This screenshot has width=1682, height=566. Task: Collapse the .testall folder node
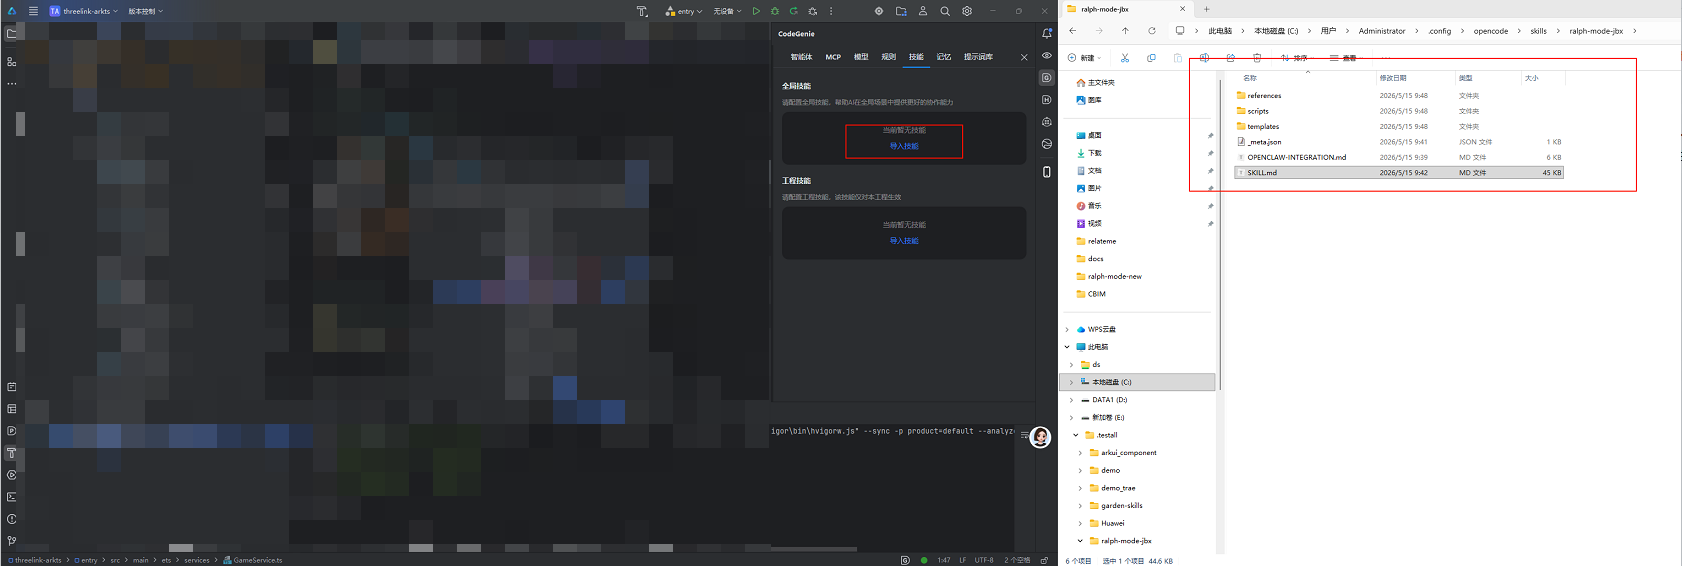(1076, 435)
